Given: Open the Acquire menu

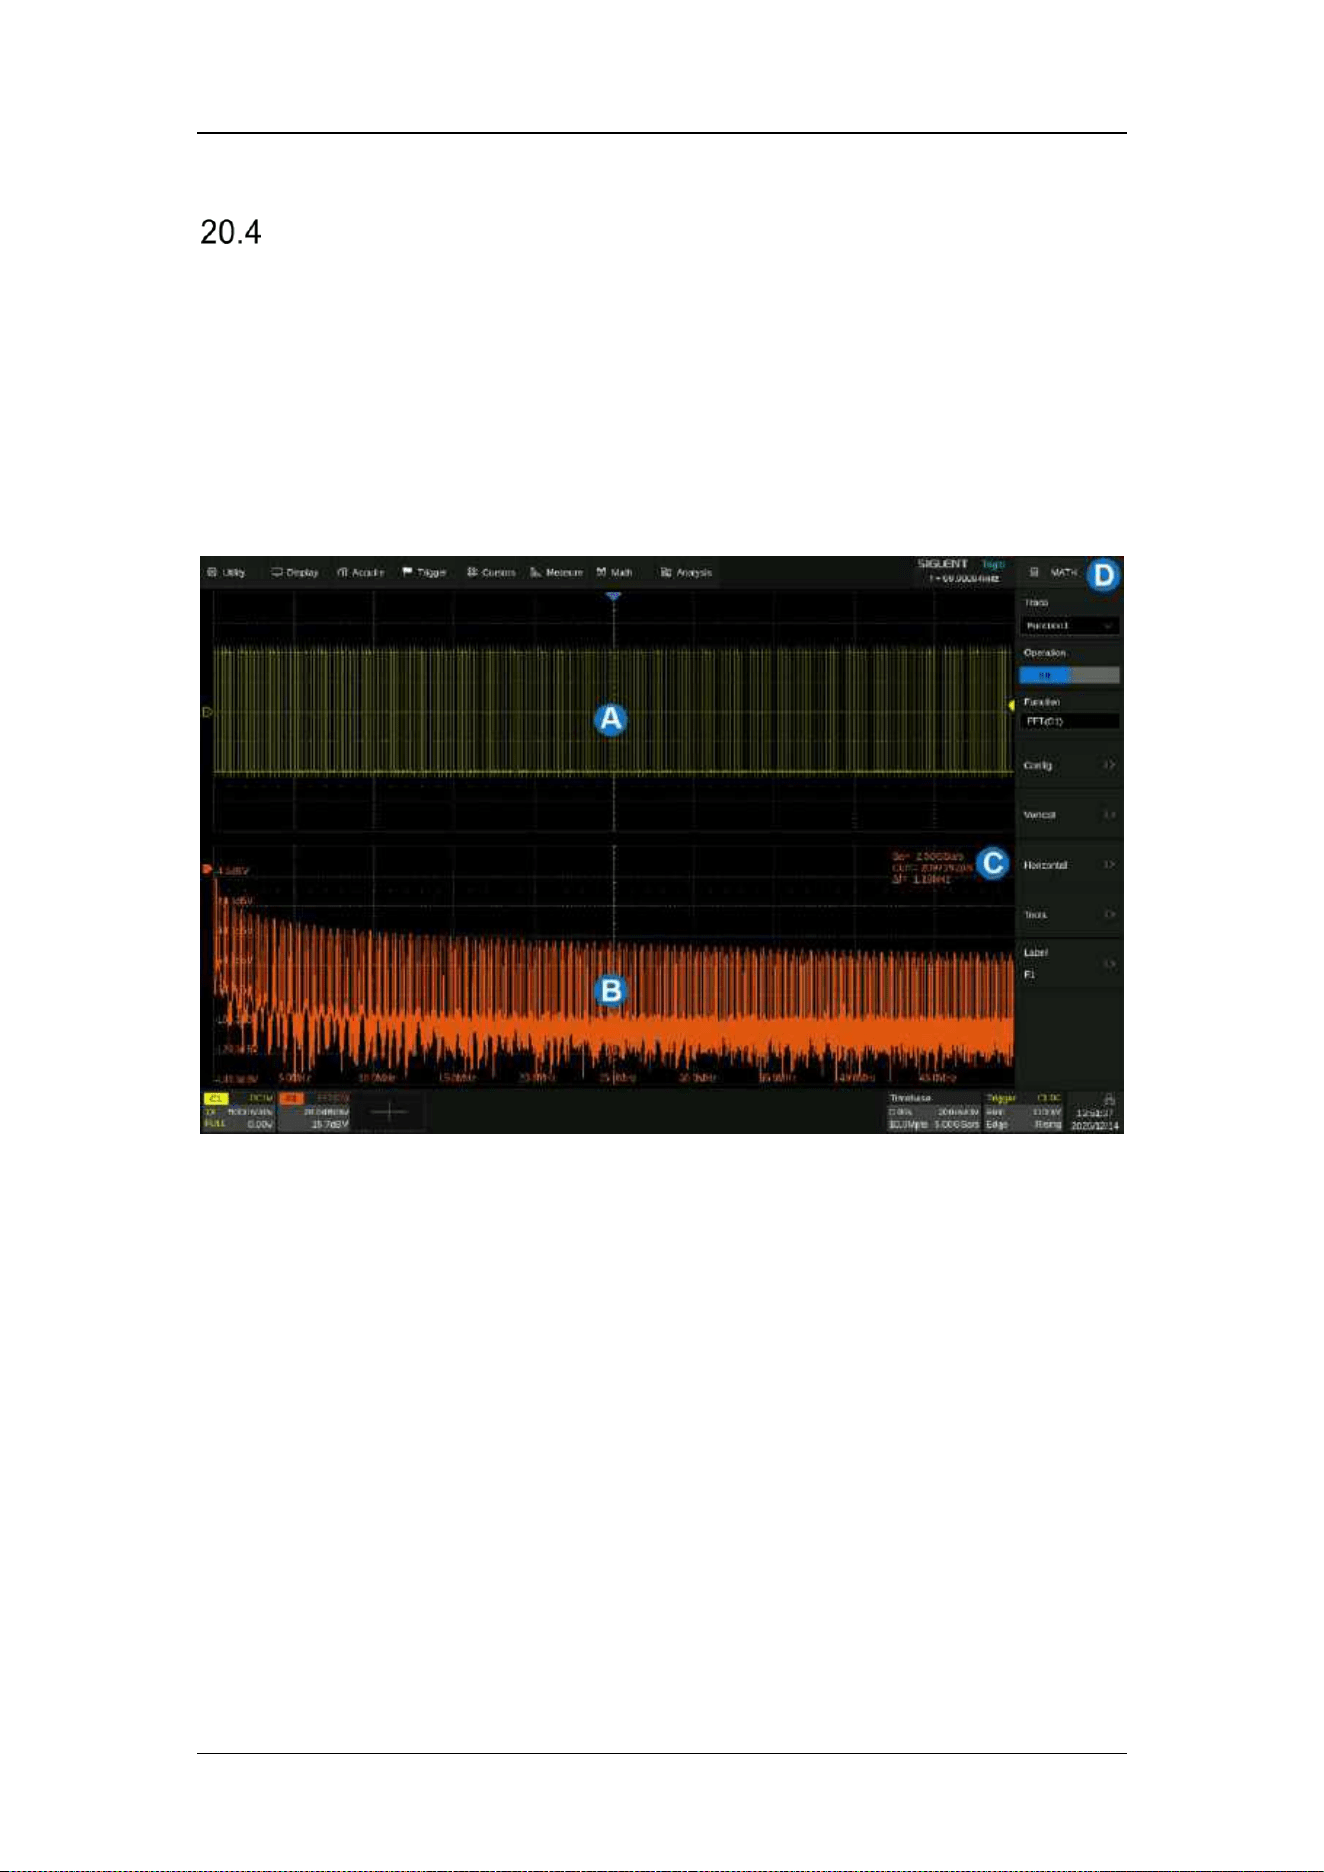Looking at the screenshot, I should (x=361, y=572).
